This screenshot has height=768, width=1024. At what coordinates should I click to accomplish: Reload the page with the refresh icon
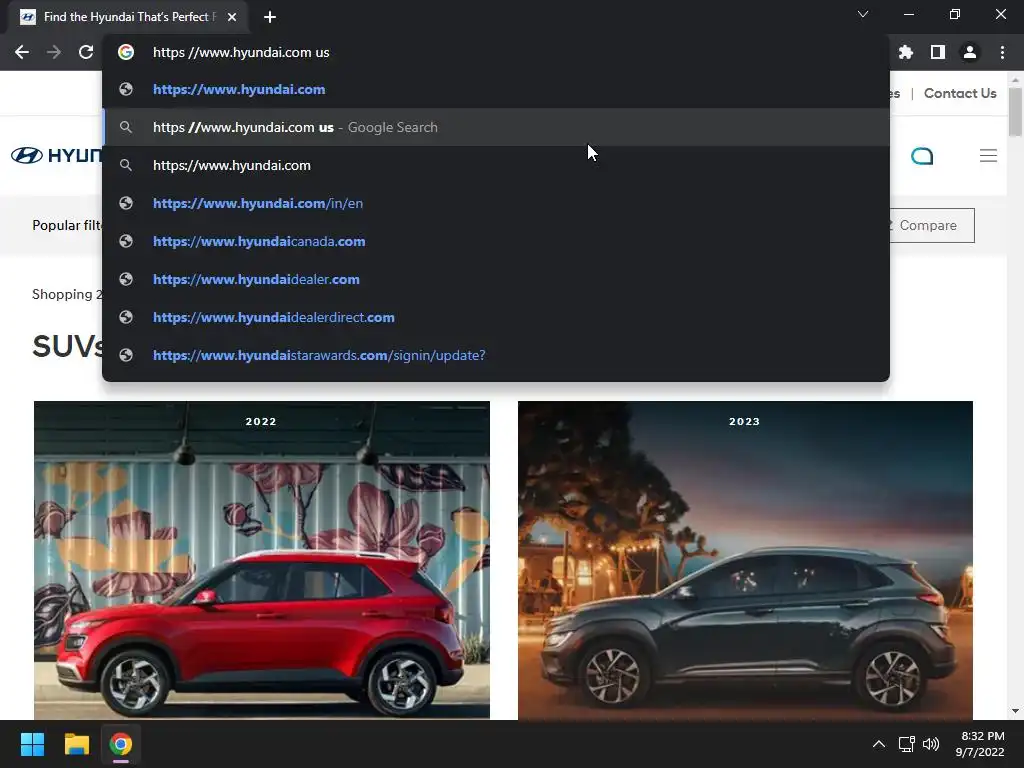point(86,52)
